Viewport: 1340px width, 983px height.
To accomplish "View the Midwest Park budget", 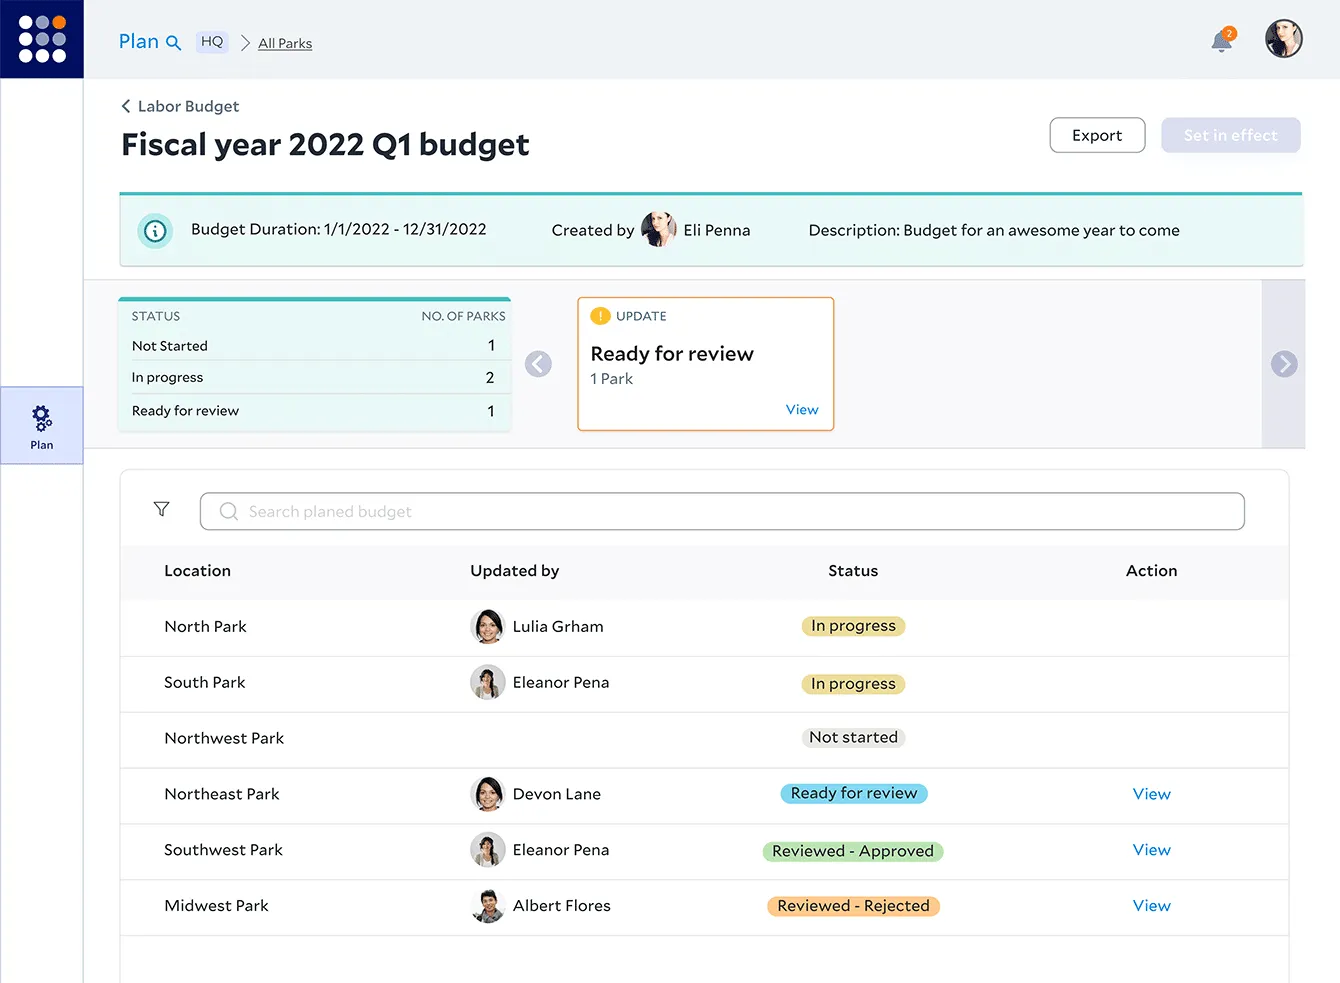I will point(1151,906).
